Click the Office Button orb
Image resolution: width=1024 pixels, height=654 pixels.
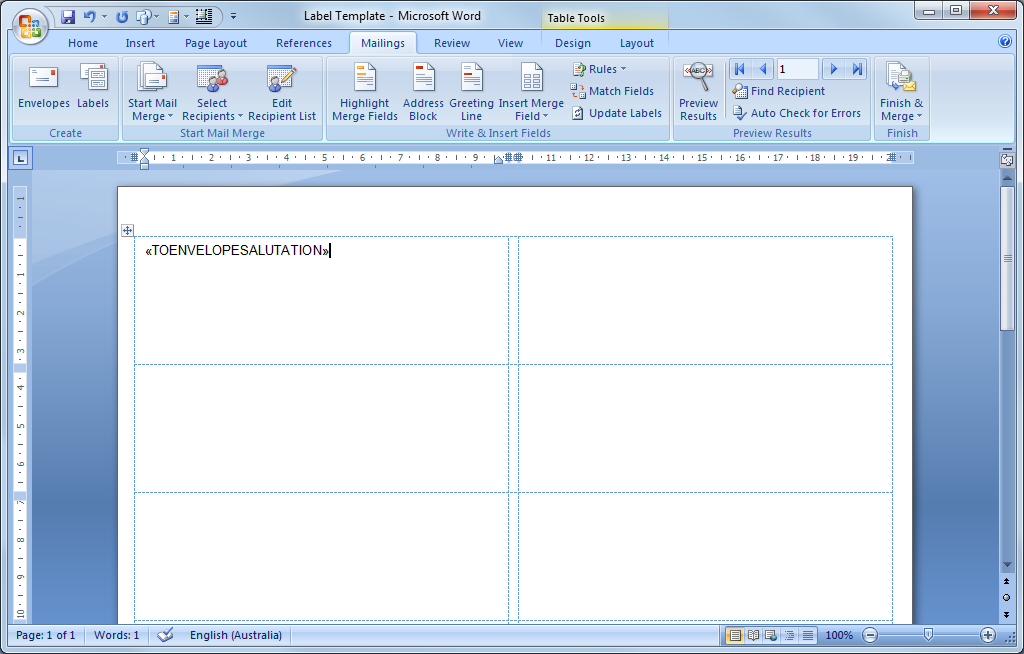[30, 26]
